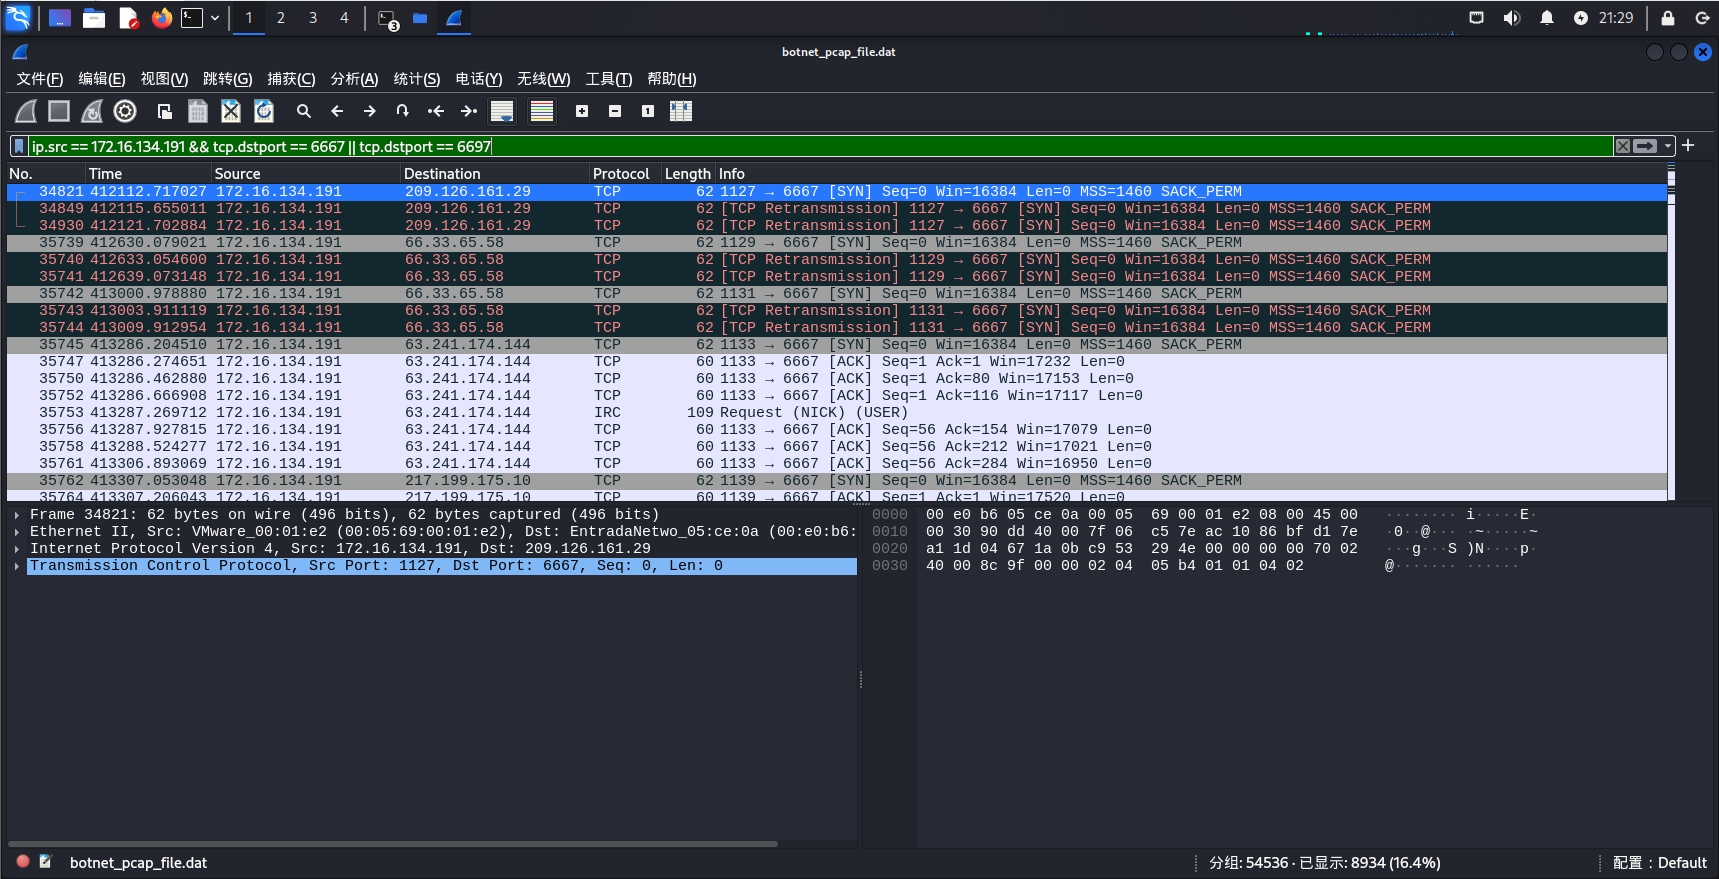This screenshot has width=1719, height=879.
Task: Open the 统计(S) menu
Action: [417, 79]
